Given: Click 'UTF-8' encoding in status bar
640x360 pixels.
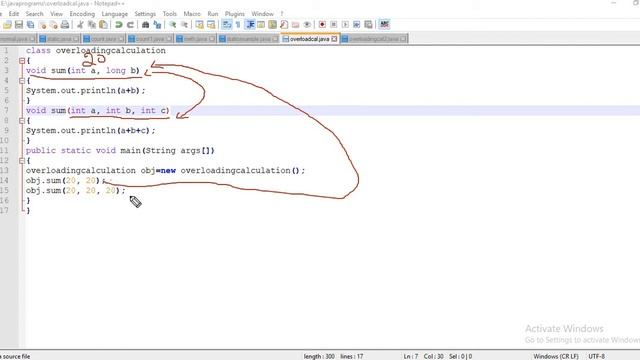Looking at the screenshot, I should pyautogui.click(x=597, y=356).
